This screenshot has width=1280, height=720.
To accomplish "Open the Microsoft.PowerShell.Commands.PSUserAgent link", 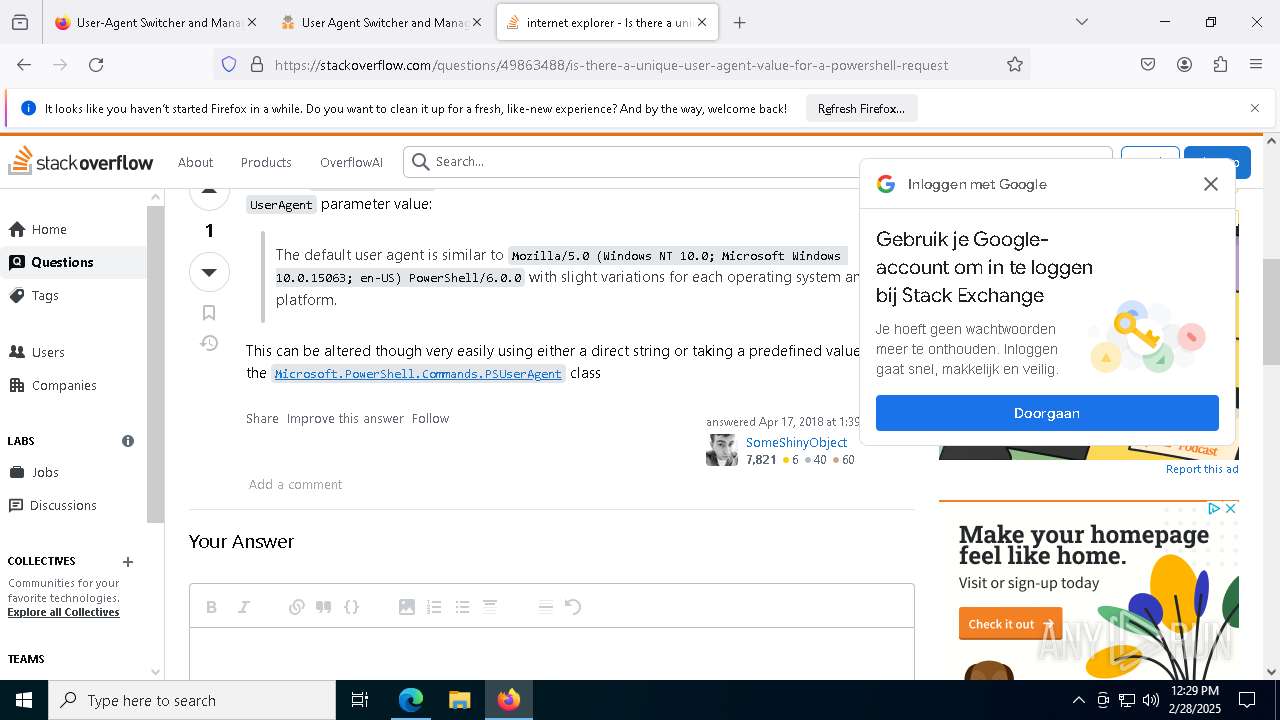I will click(418, 374).
